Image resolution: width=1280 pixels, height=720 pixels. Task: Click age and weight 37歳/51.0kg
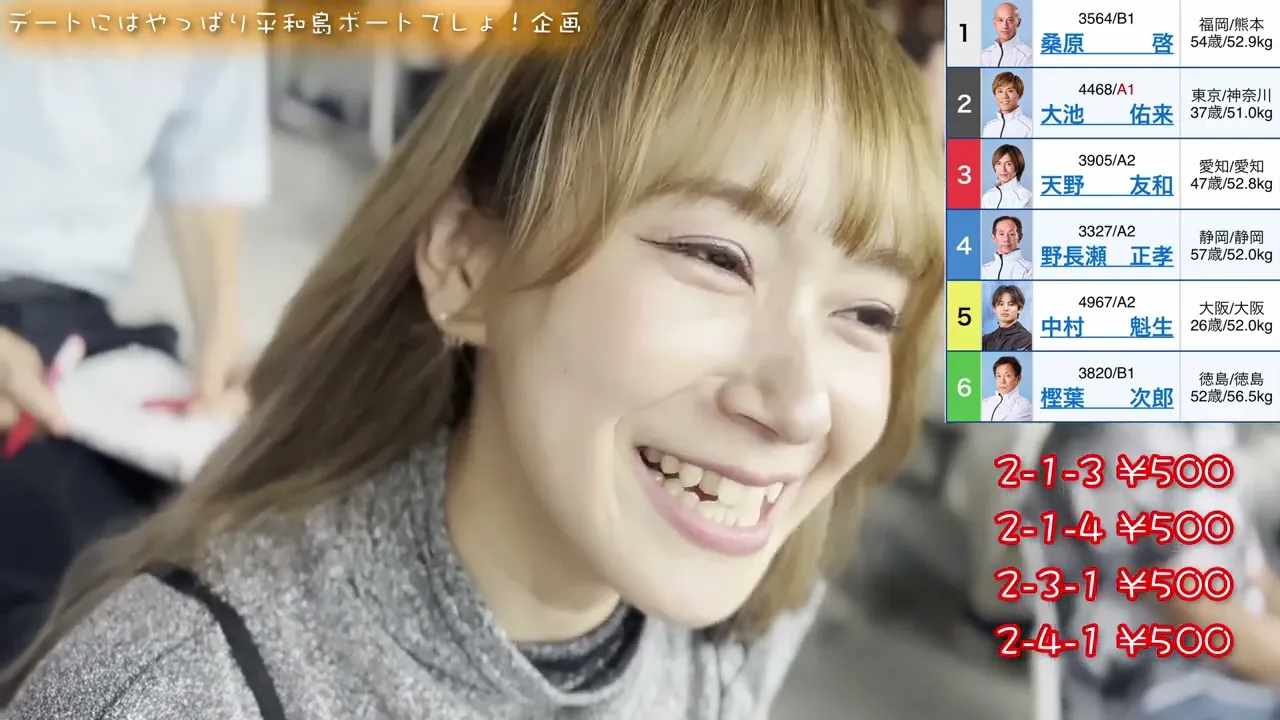1231,114
